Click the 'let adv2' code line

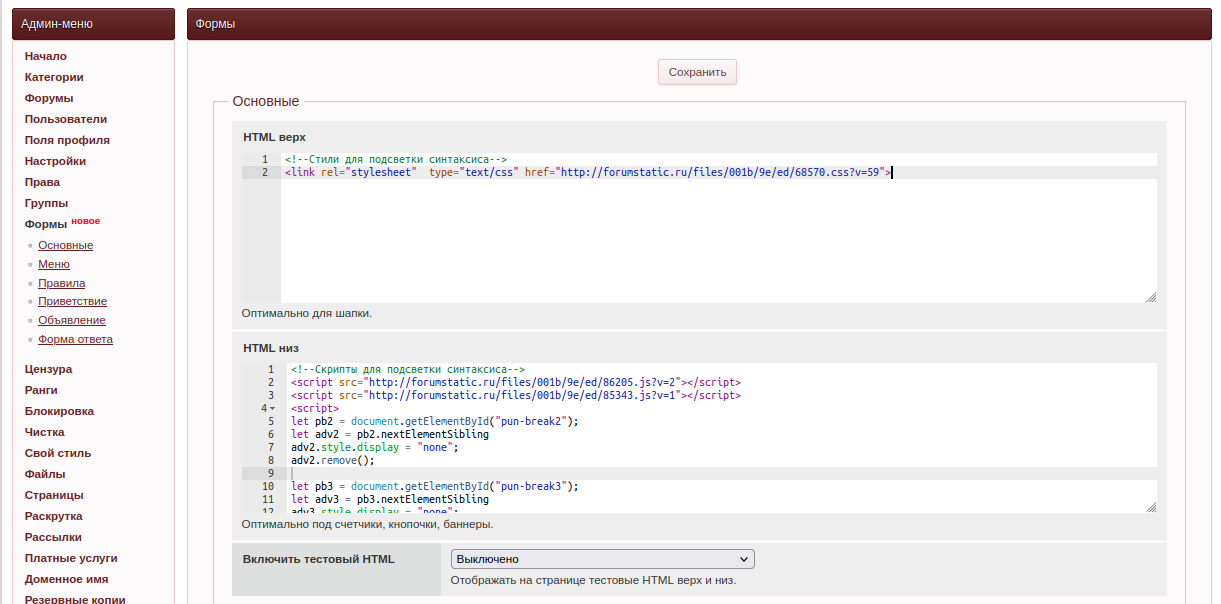[x=390, y=434]
